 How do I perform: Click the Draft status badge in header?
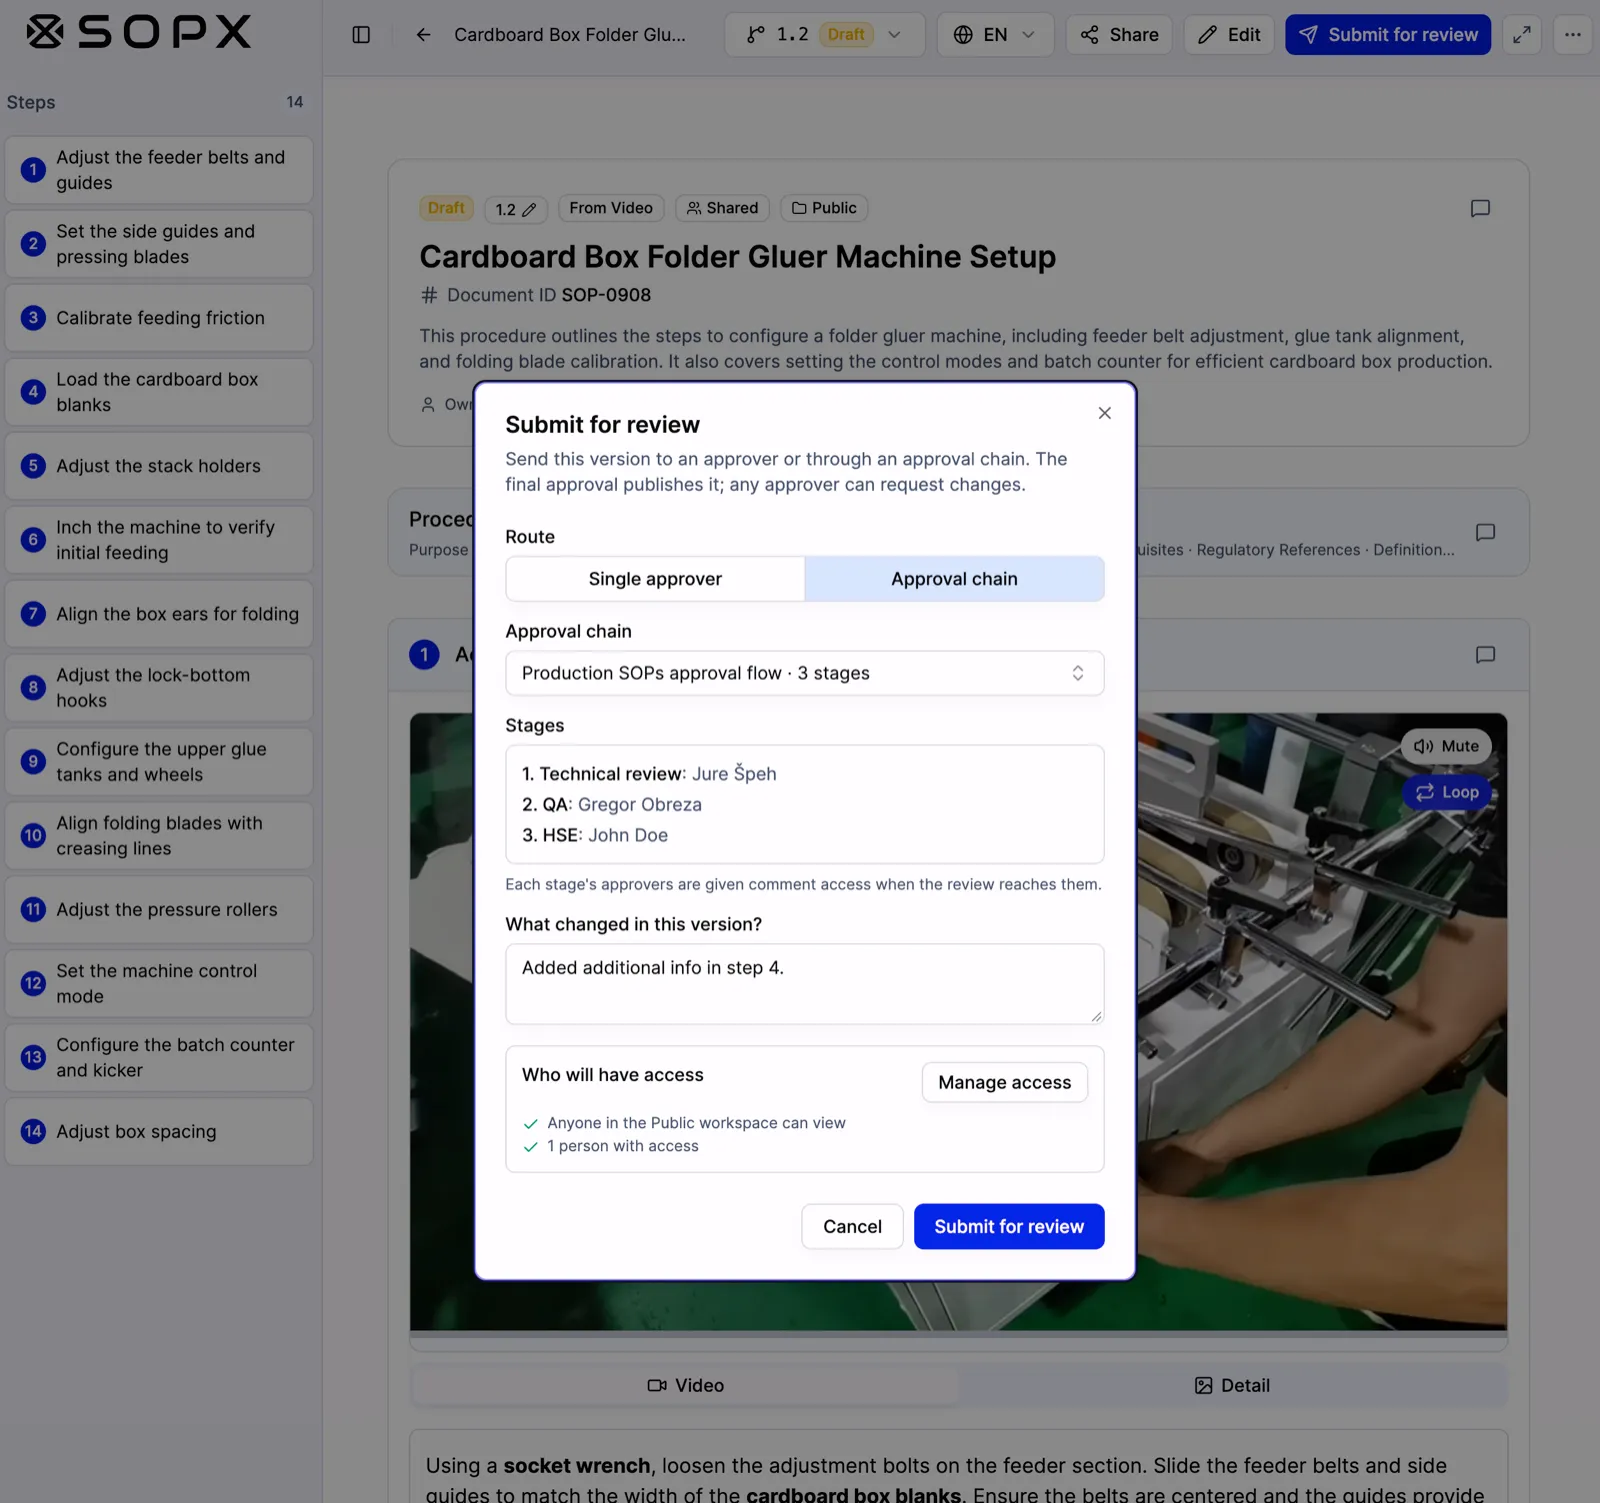point(446,208)
